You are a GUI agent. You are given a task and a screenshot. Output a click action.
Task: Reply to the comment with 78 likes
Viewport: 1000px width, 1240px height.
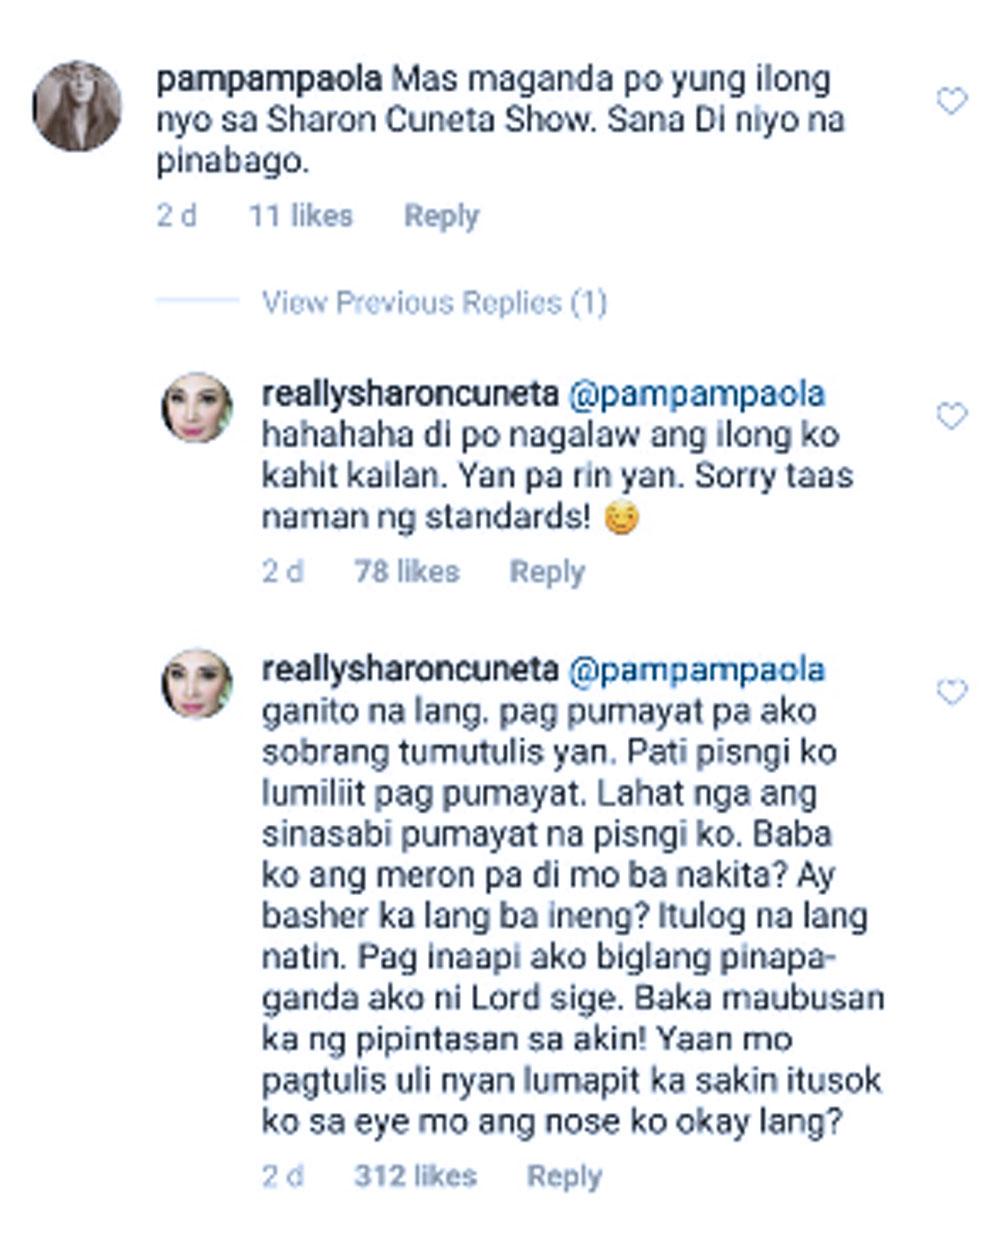pyautogui.click(x=547, y=572)
